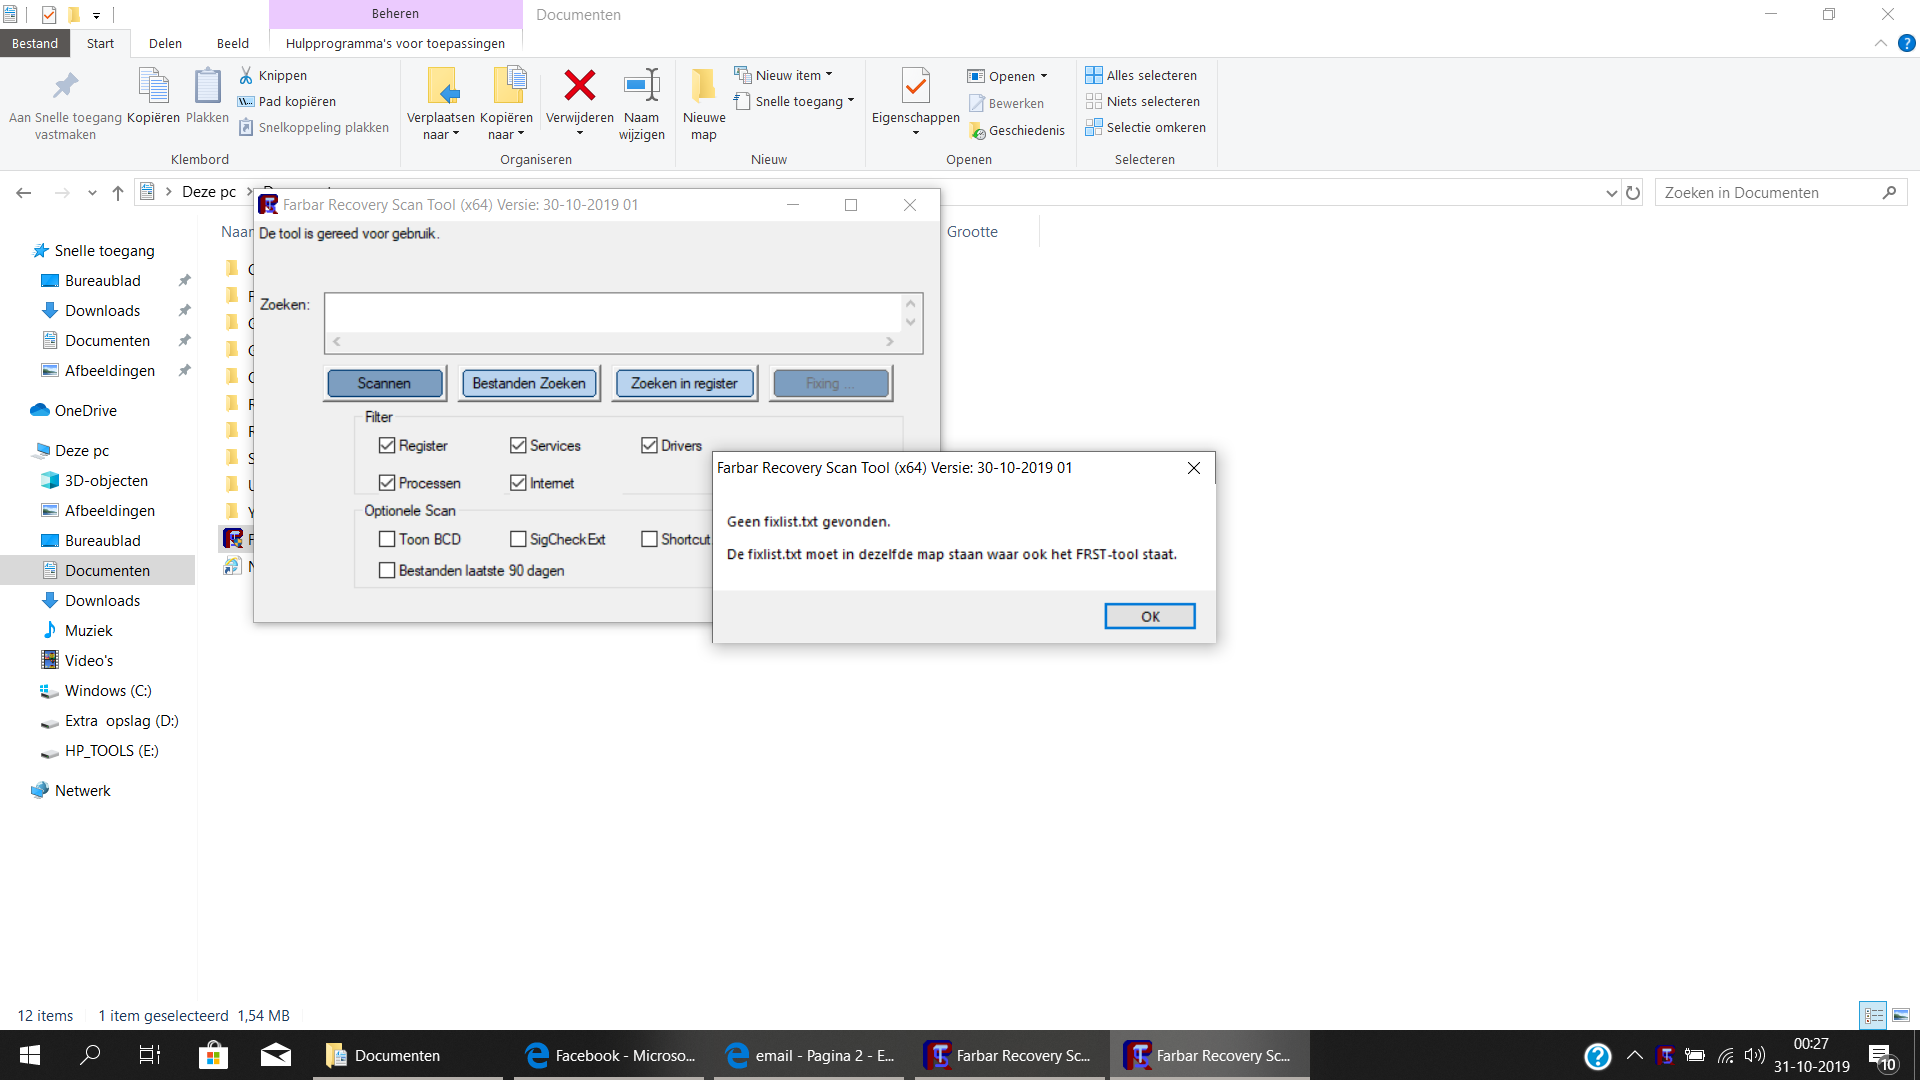This screenshot has height=1080, width=1920.
Task: Click the Beheren contextual tab
Action: [395, 14]
